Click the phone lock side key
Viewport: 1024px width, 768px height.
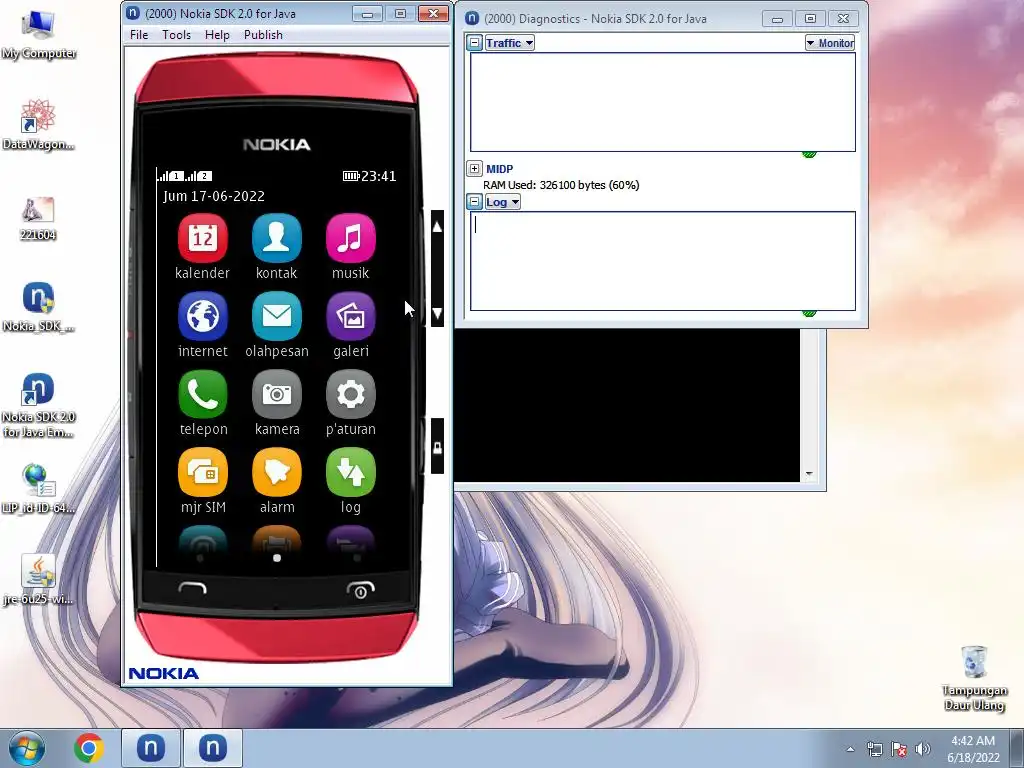pos(437,447)
